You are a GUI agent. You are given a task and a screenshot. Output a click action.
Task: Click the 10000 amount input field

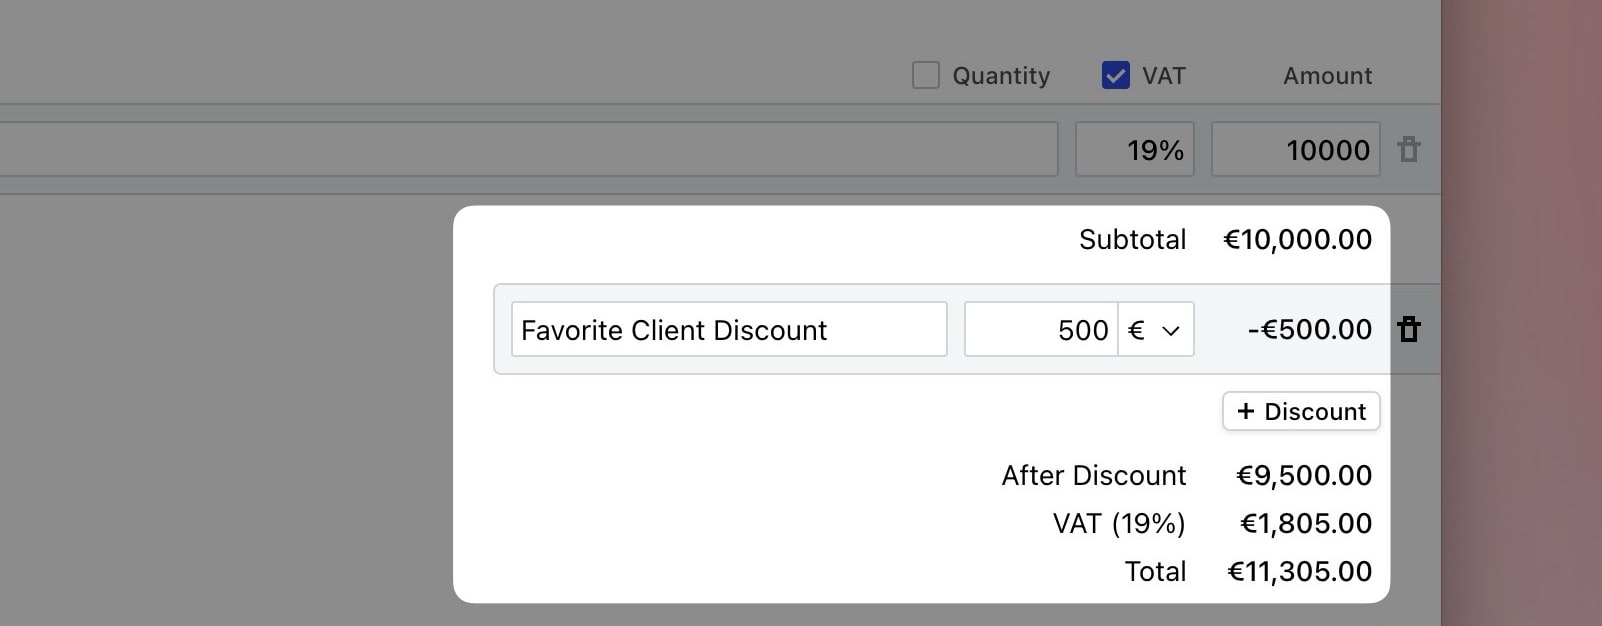[1295, 150]
